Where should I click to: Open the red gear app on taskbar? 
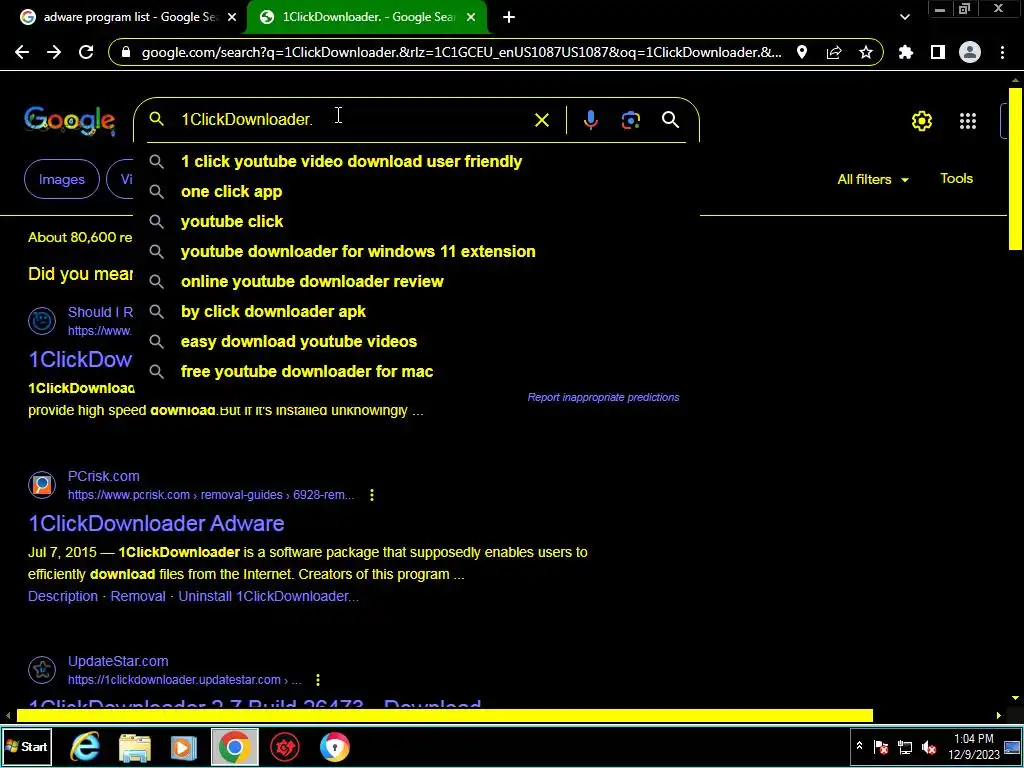pyautogui.click(x=285, y=746)
